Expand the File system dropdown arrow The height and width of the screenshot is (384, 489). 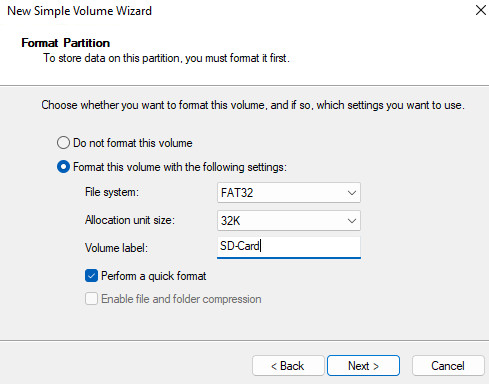[352, 193]
